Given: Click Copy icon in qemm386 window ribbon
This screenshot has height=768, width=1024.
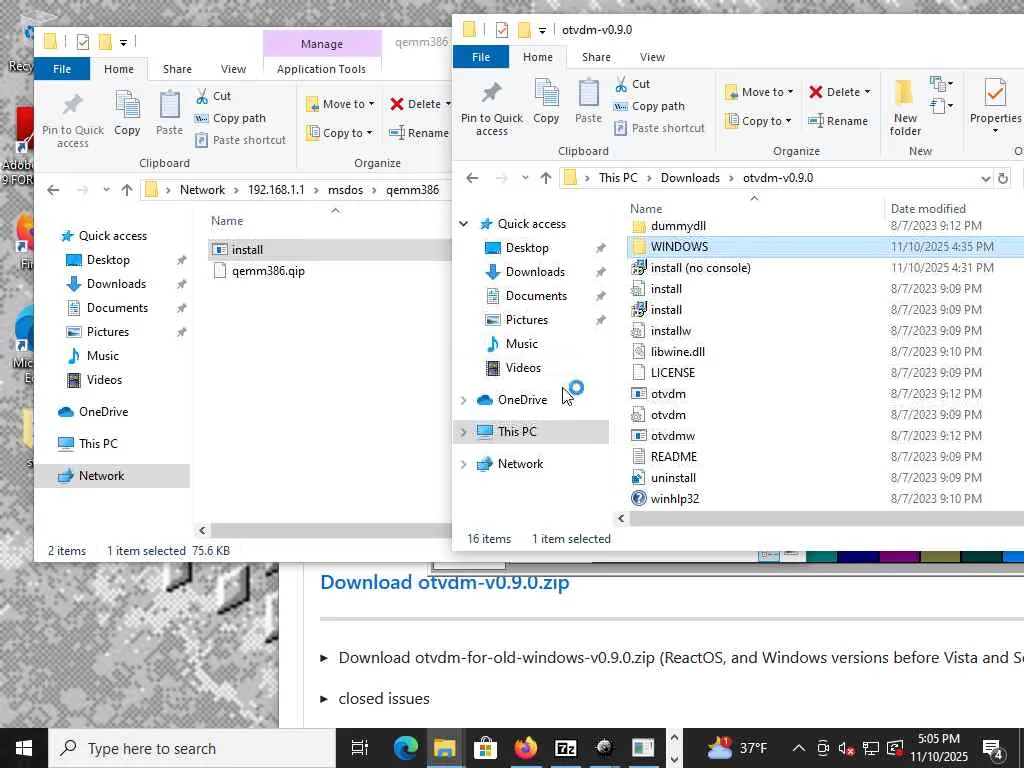Looking at the screenshot, I should click(x=127, y=112).
